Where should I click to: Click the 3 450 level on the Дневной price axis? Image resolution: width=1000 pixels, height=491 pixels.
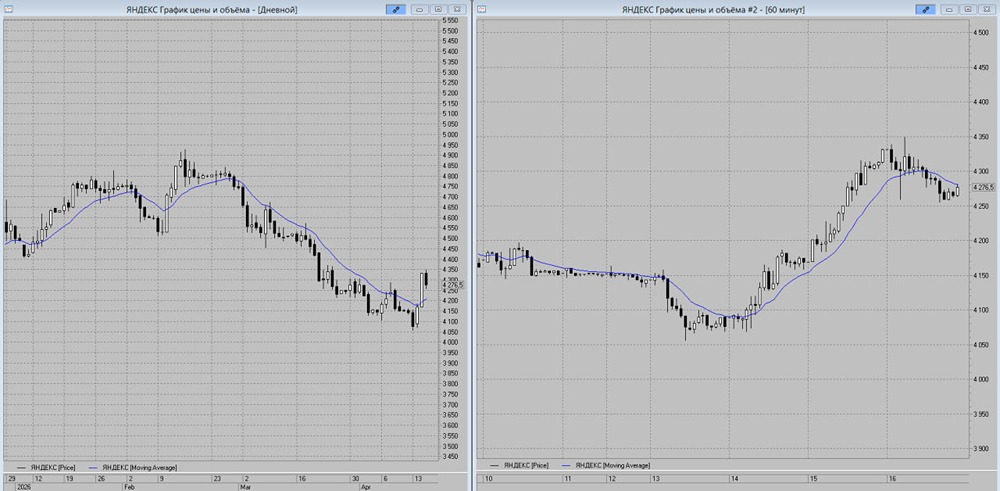click(450, 457)
